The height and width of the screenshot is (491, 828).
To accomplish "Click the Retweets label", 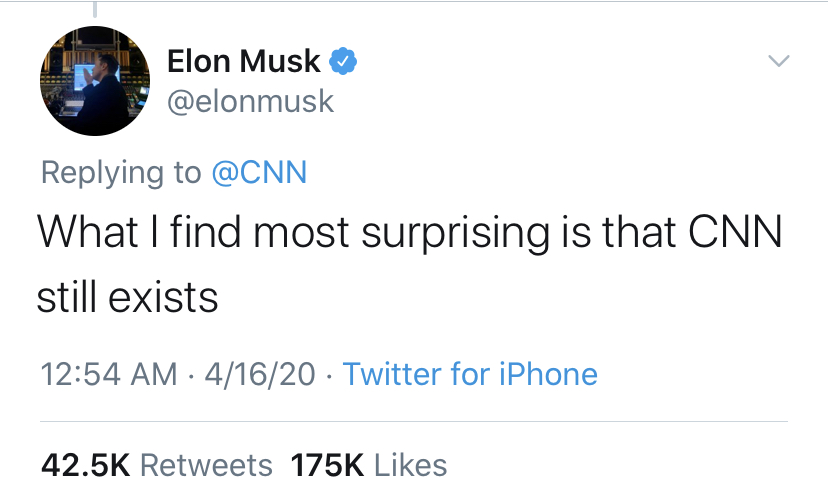I will [x=205, y=464].
